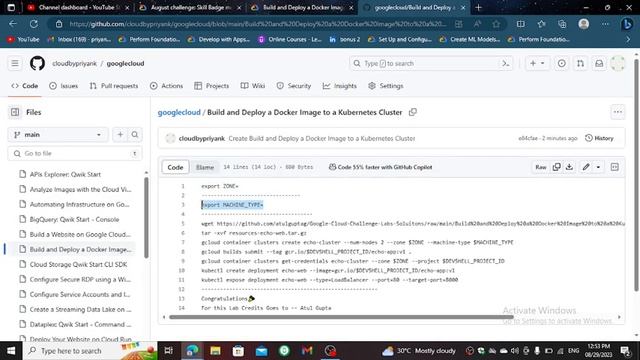
Task: Open the Issues shortcut icon in header
Action: 562,64
